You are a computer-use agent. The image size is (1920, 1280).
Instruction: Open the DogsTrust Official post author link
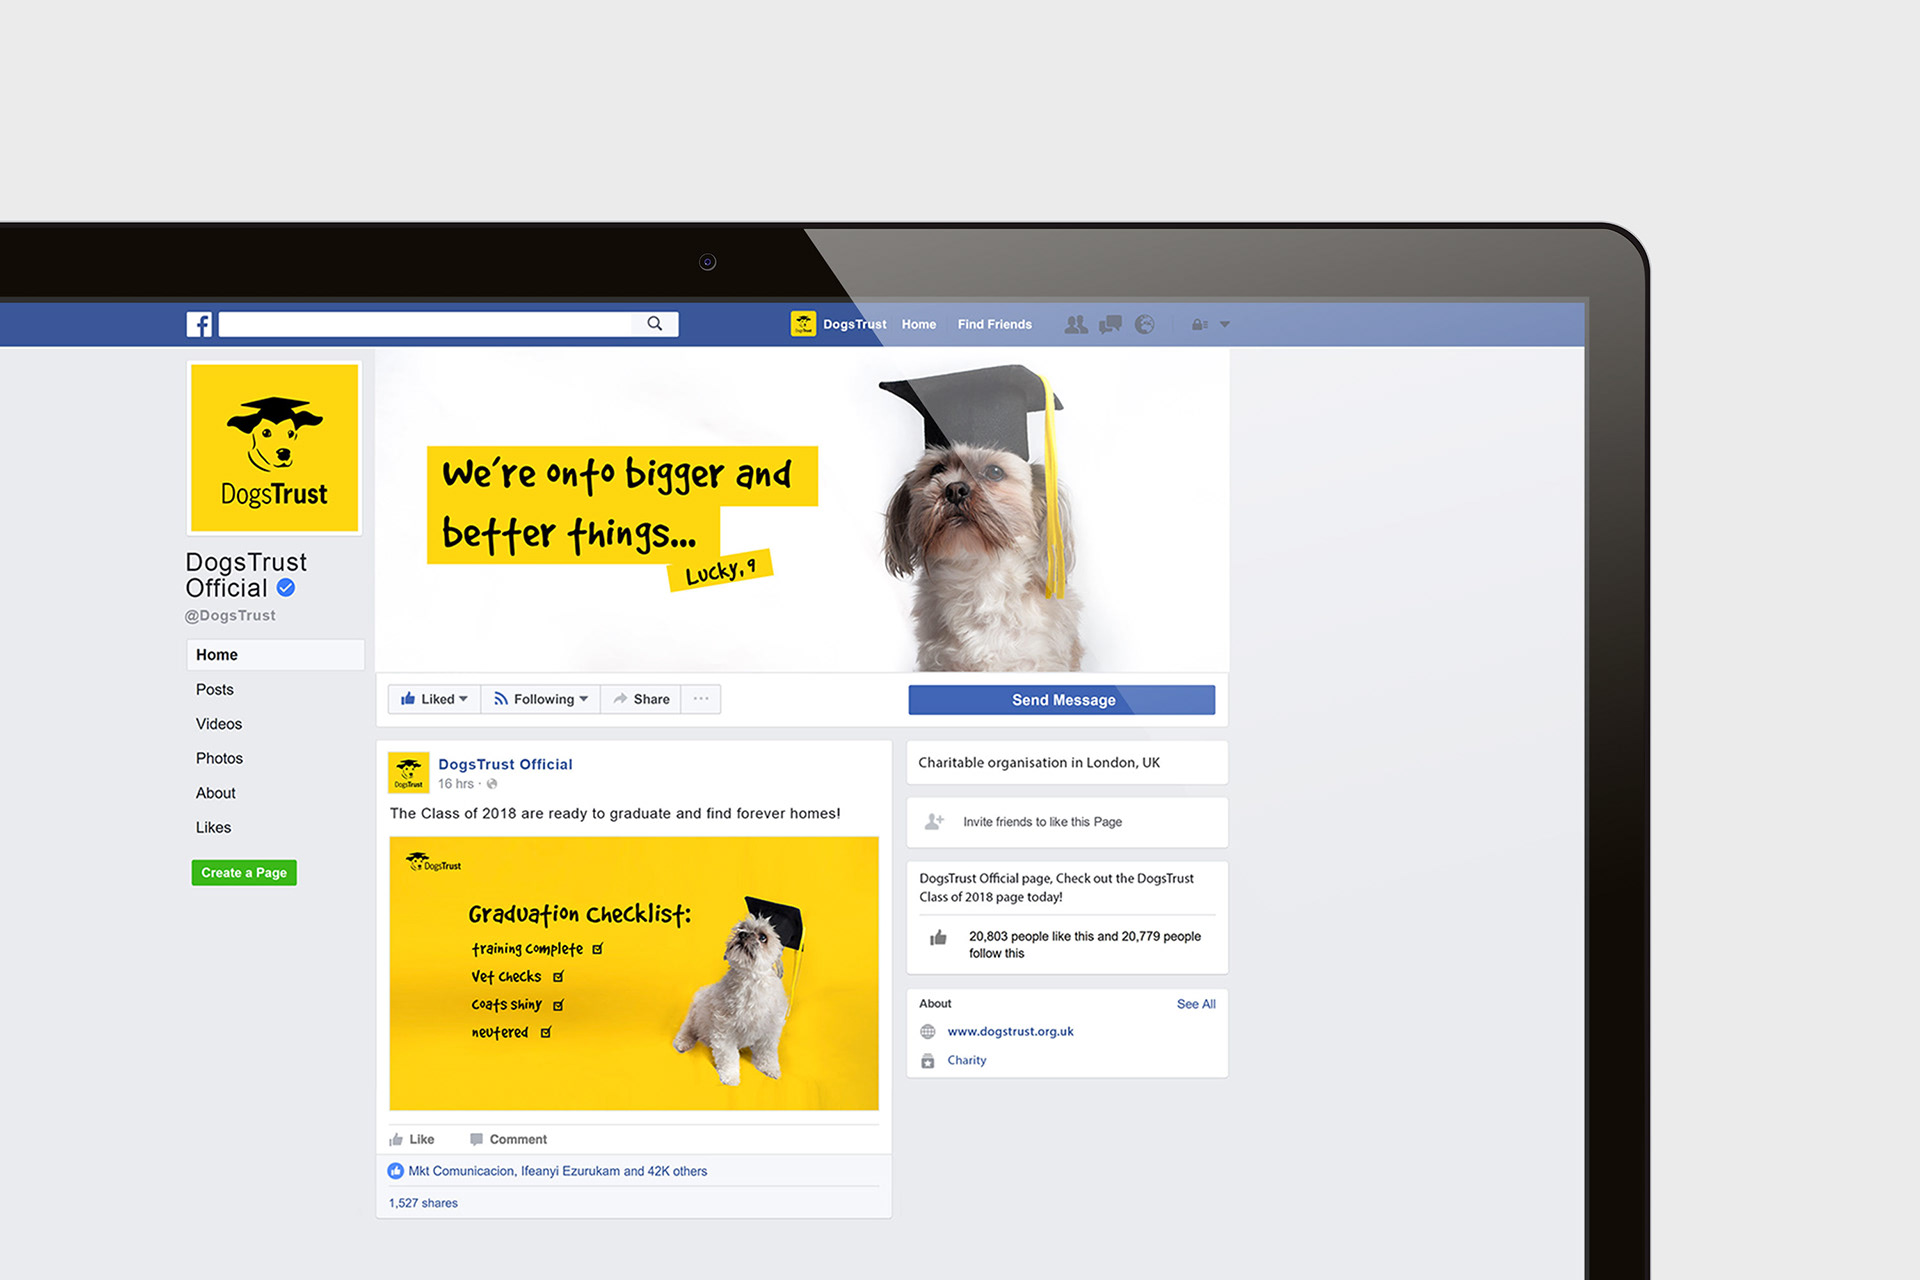pos(505,764)
